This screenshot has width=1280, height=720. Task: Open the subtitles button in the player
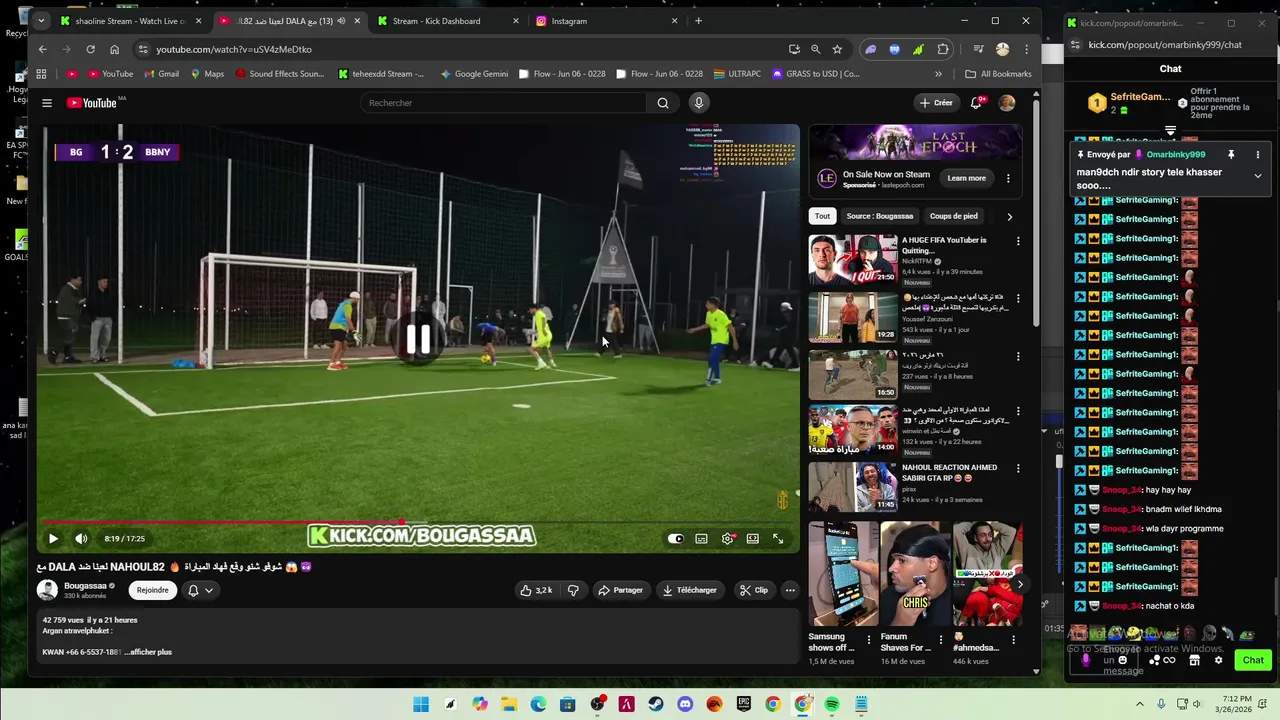(701, 538)
